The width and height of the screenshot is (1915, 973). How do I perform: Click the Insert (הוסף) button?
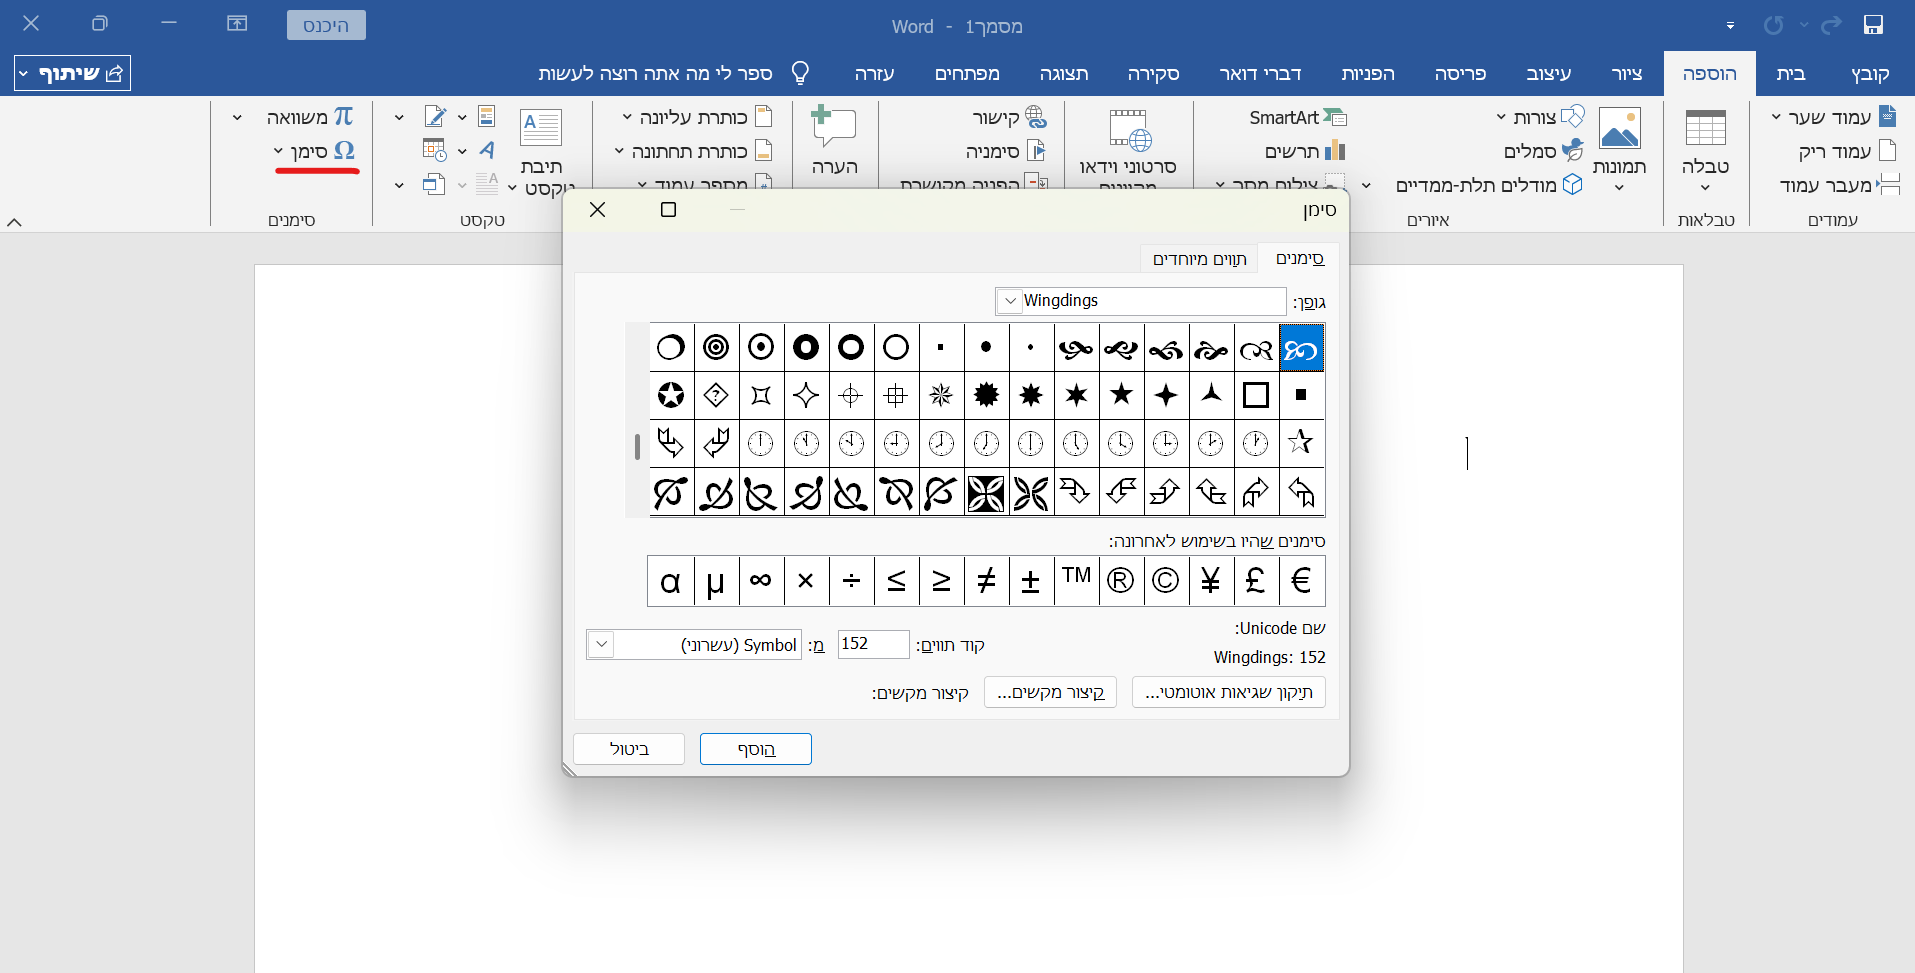coord(755,749)
